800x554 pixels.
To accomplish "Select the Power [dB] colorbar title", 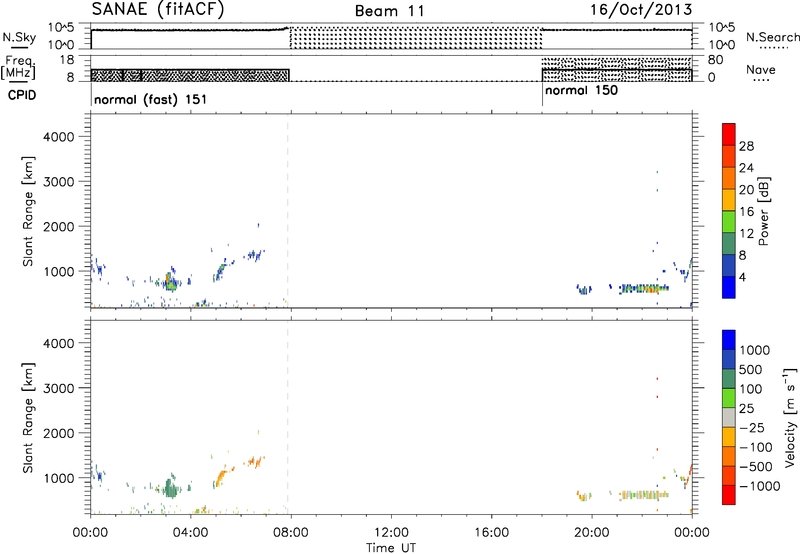I will coord(763,211).
